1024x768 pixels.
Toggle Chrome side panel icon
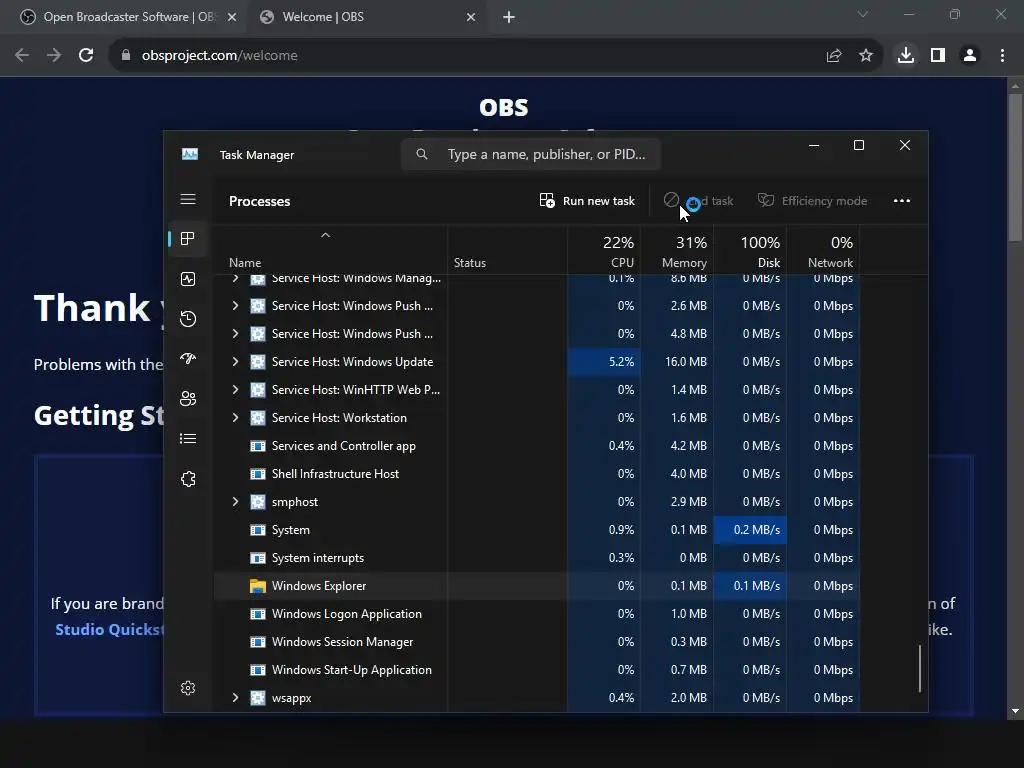(x=938, y=56)
